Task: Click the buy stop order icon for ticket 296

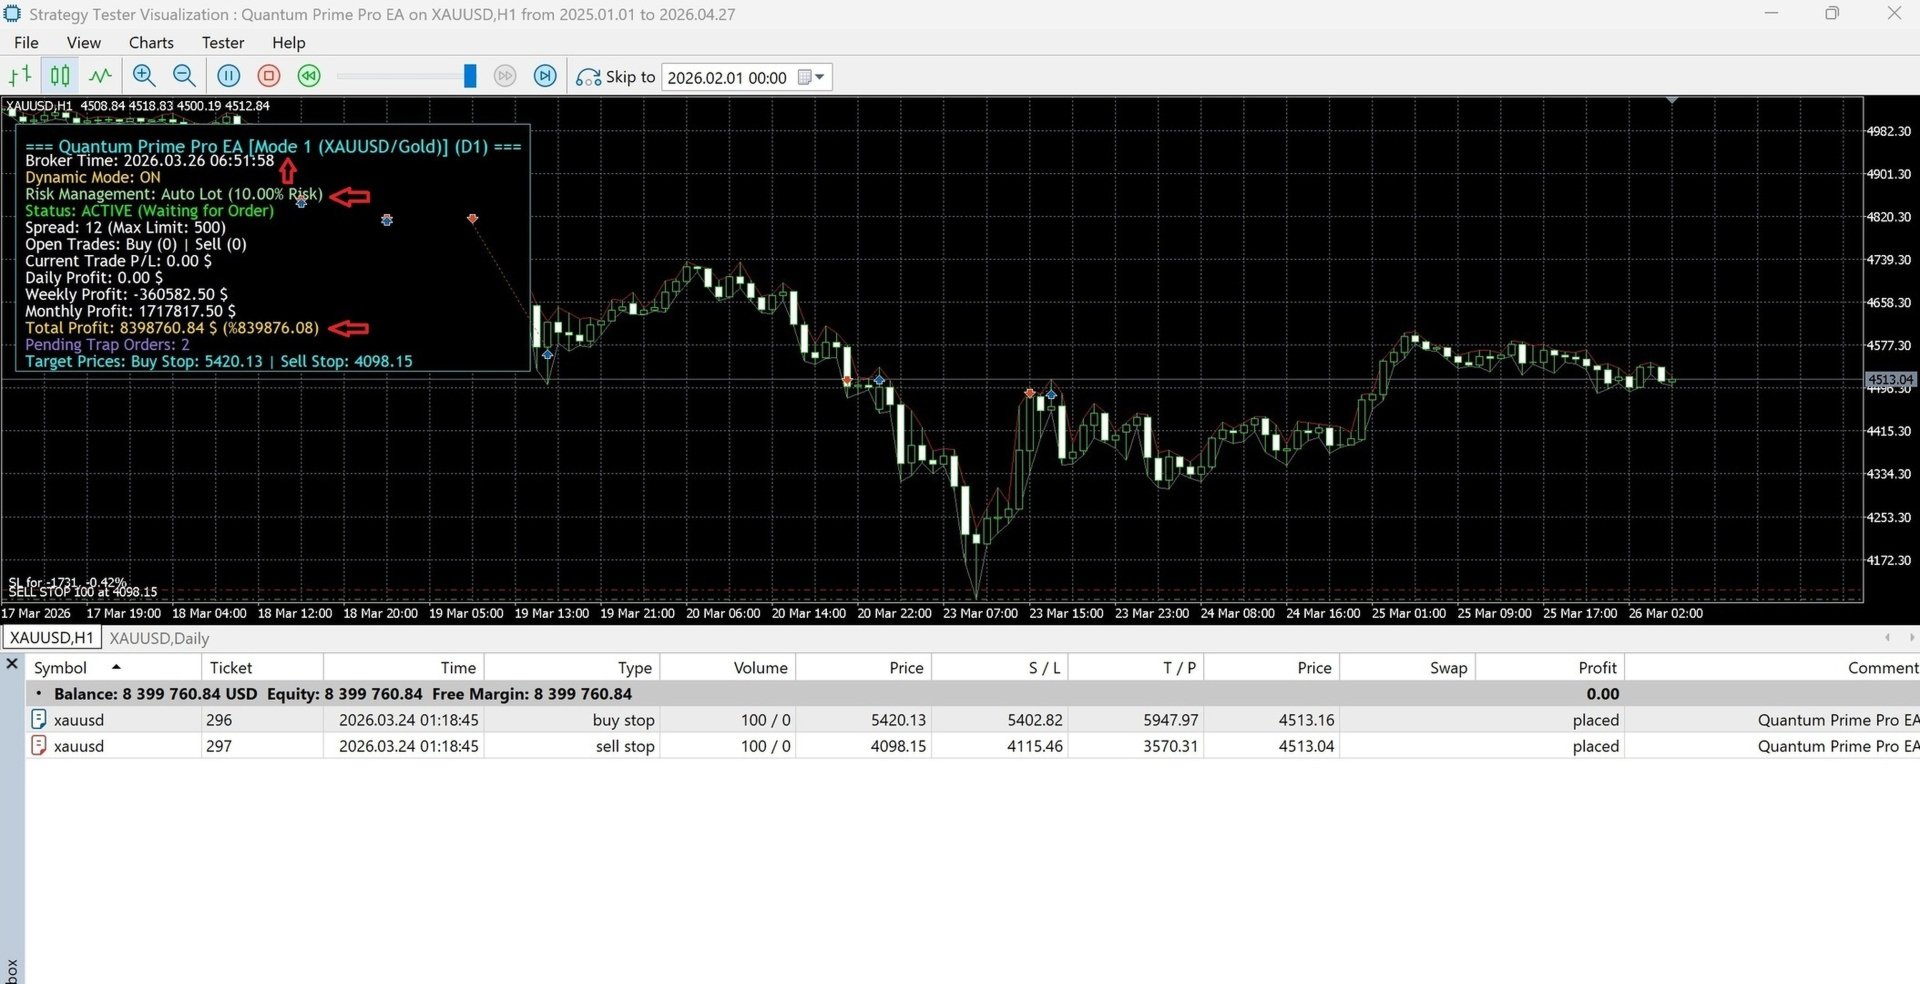Action: pos(39,720)
